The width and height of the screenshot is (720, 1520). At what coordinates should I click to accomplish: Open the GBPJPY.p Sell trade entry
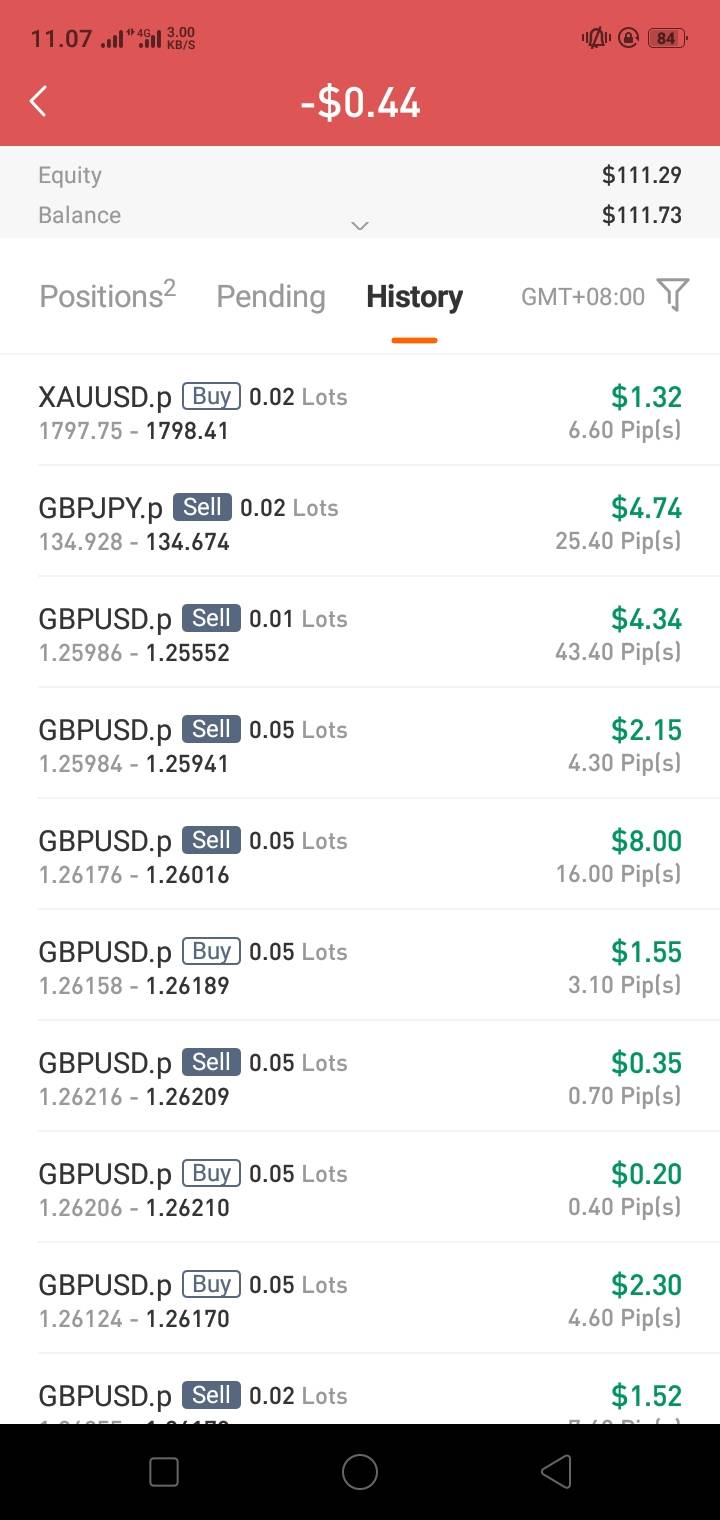(x=360, y=523)
